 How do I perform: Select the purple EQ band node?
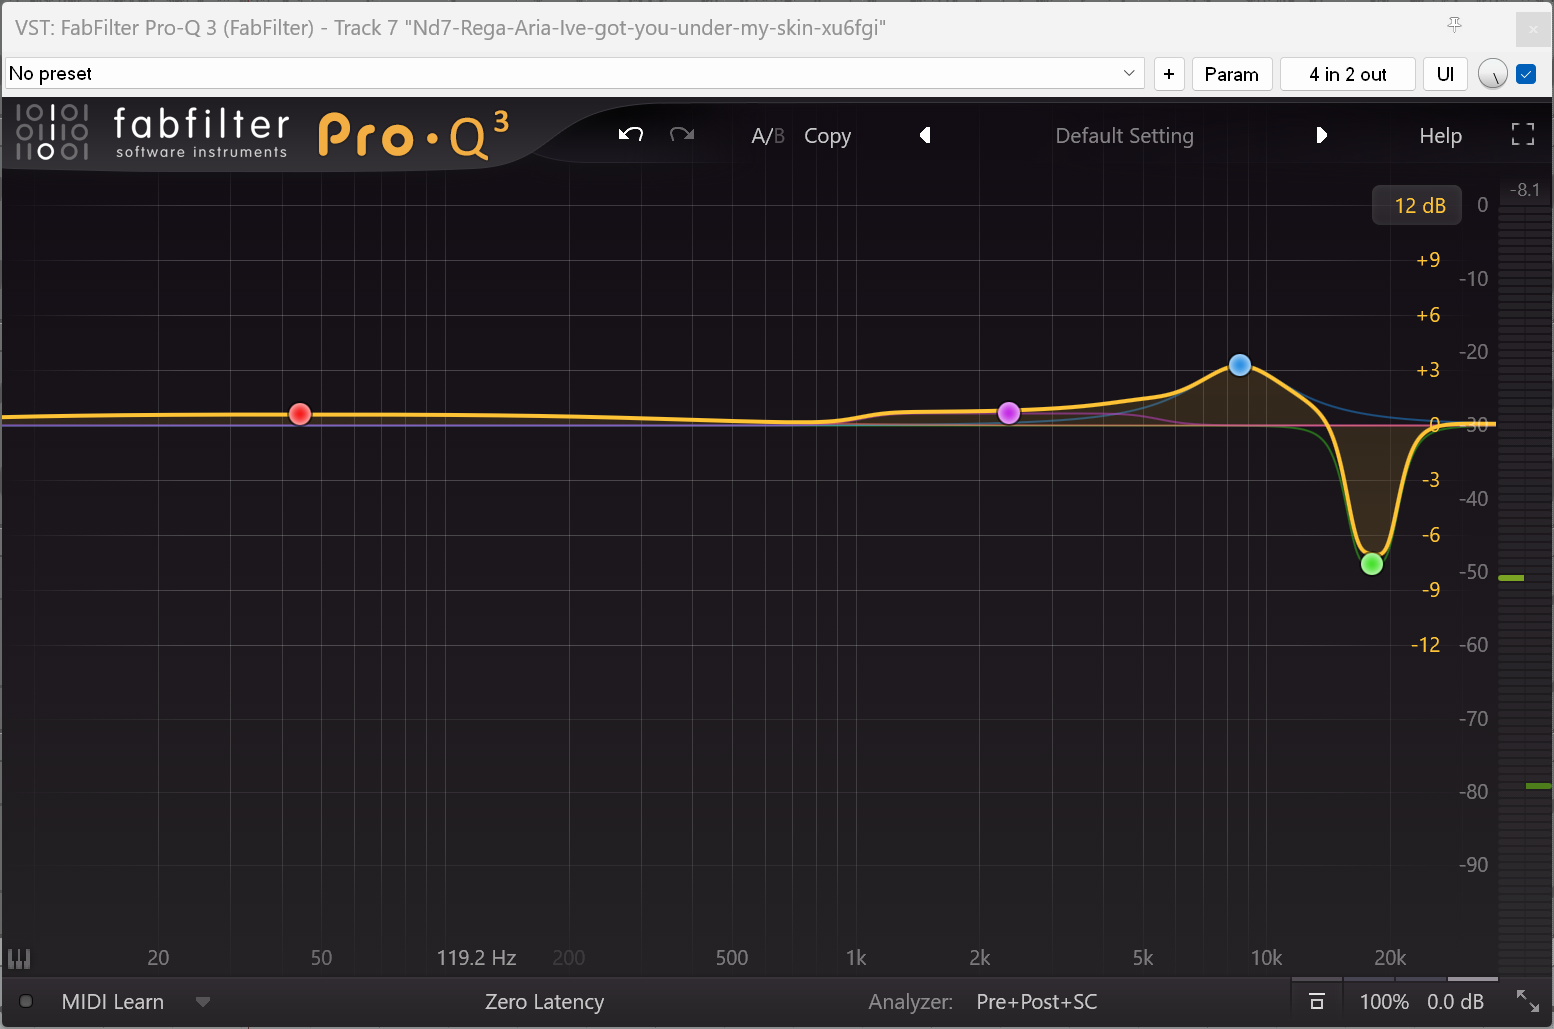pos(1009,412)
